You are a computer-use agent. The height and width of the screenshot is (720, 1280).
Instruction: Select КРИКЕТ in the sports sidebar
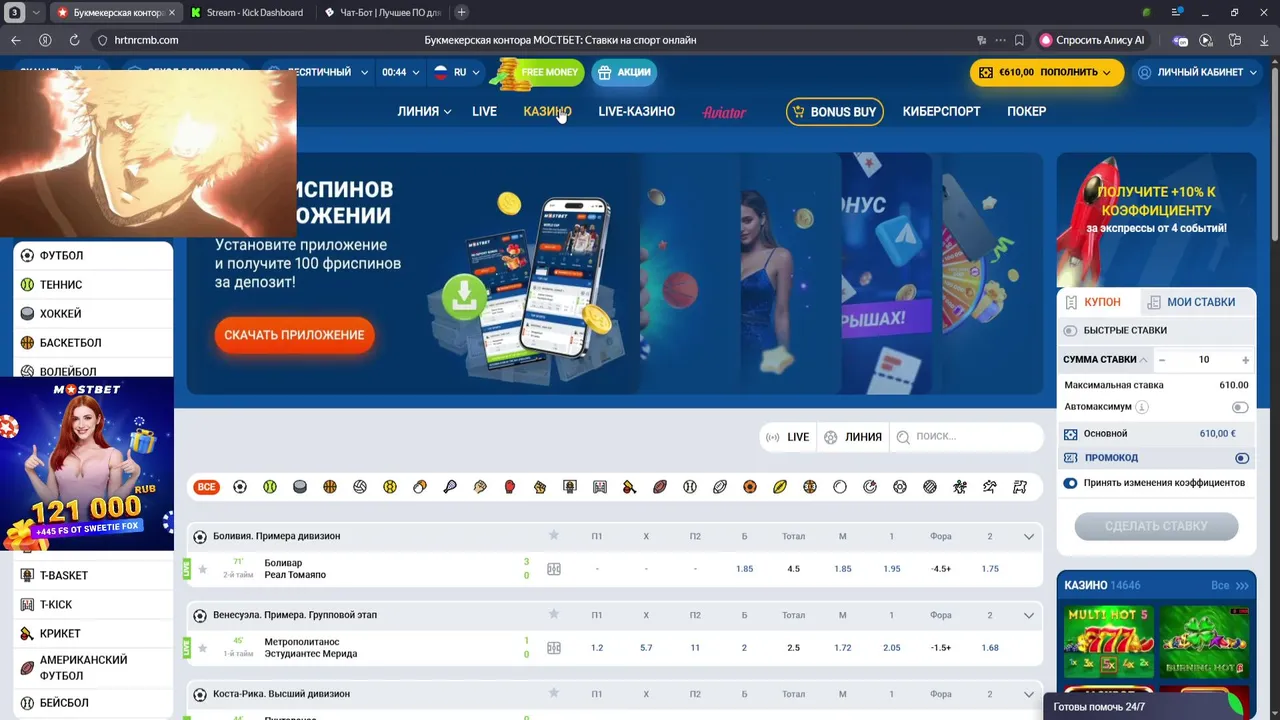click(93, 634)
